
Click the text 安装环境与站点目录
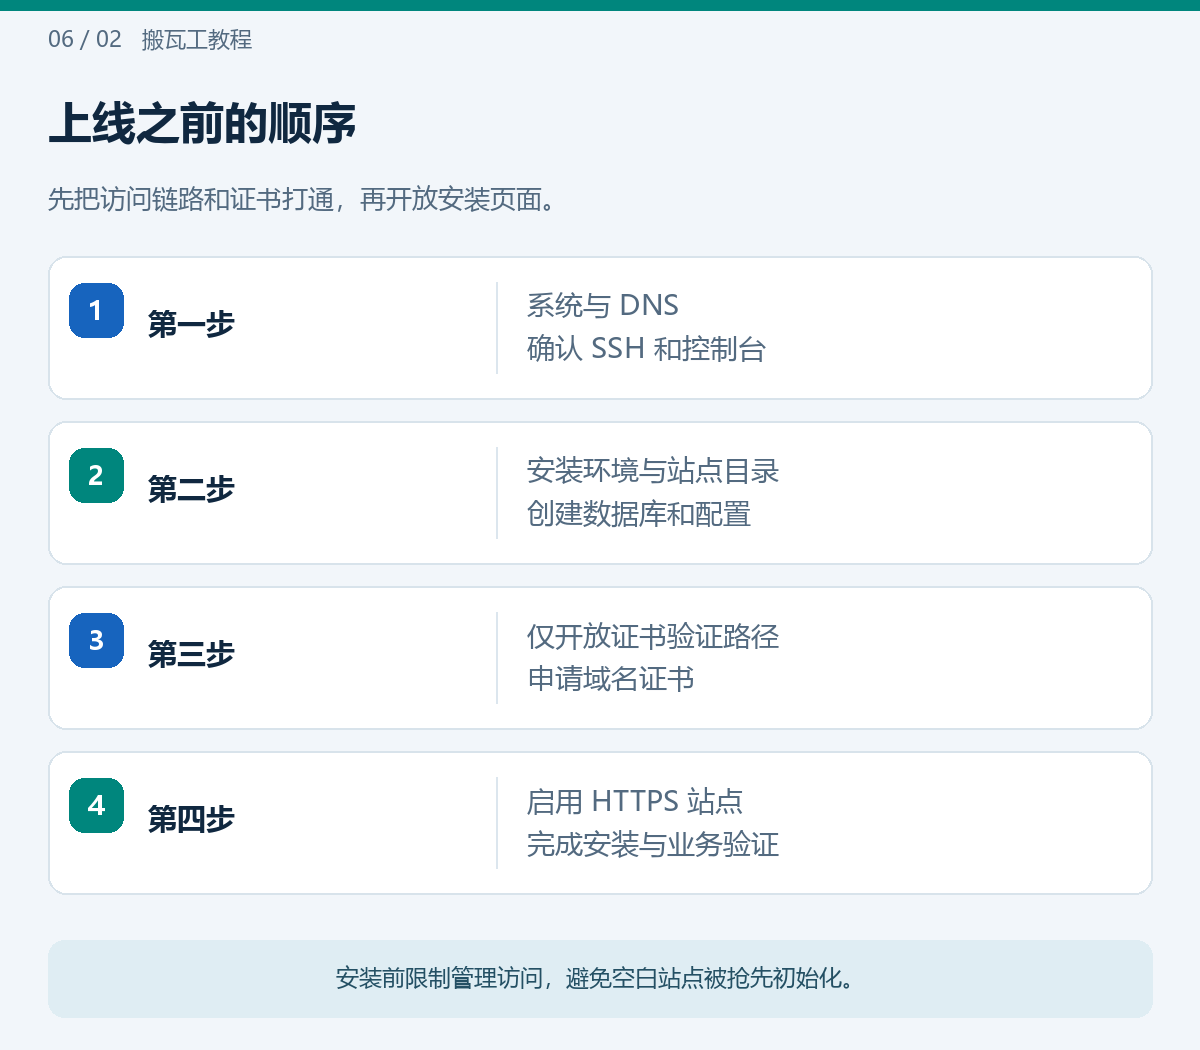pos(653,470)
